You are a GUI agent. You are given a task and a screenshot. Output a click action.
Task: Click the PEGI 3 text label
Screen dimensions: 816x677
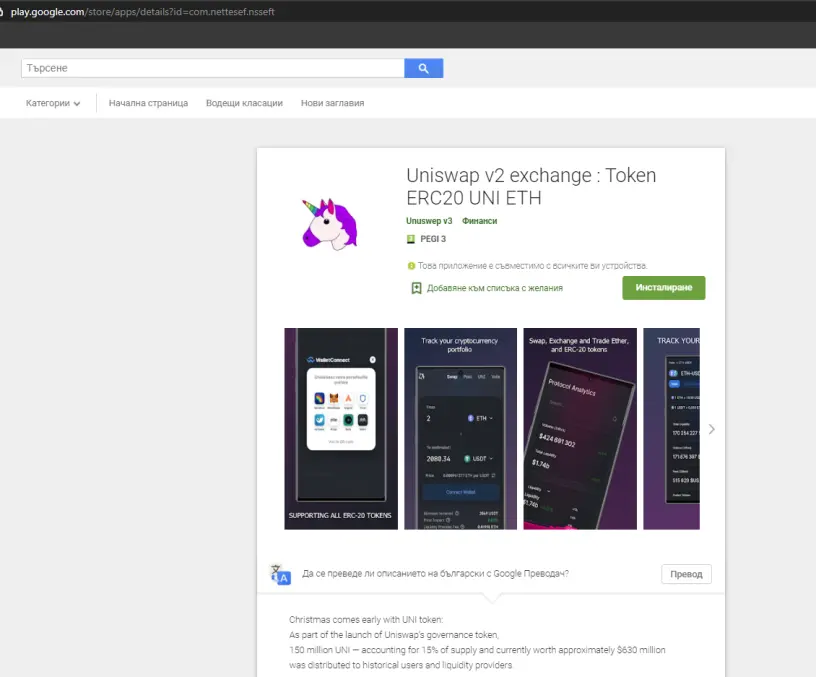433,239
